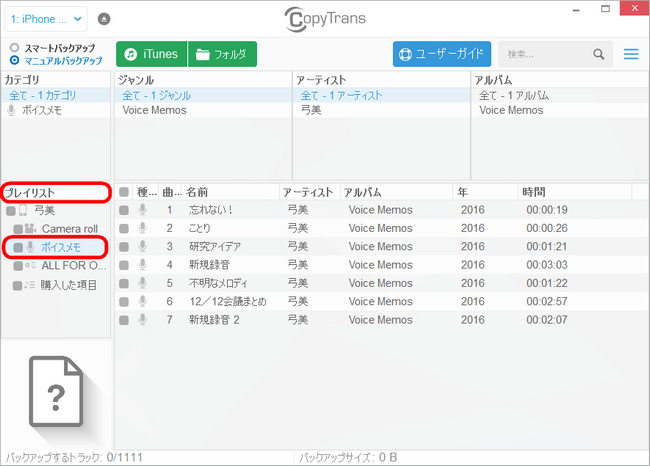Screen dimensions: 650x466
Task: Sort tracks by アーティスト column header
Action: pos(310,192)
